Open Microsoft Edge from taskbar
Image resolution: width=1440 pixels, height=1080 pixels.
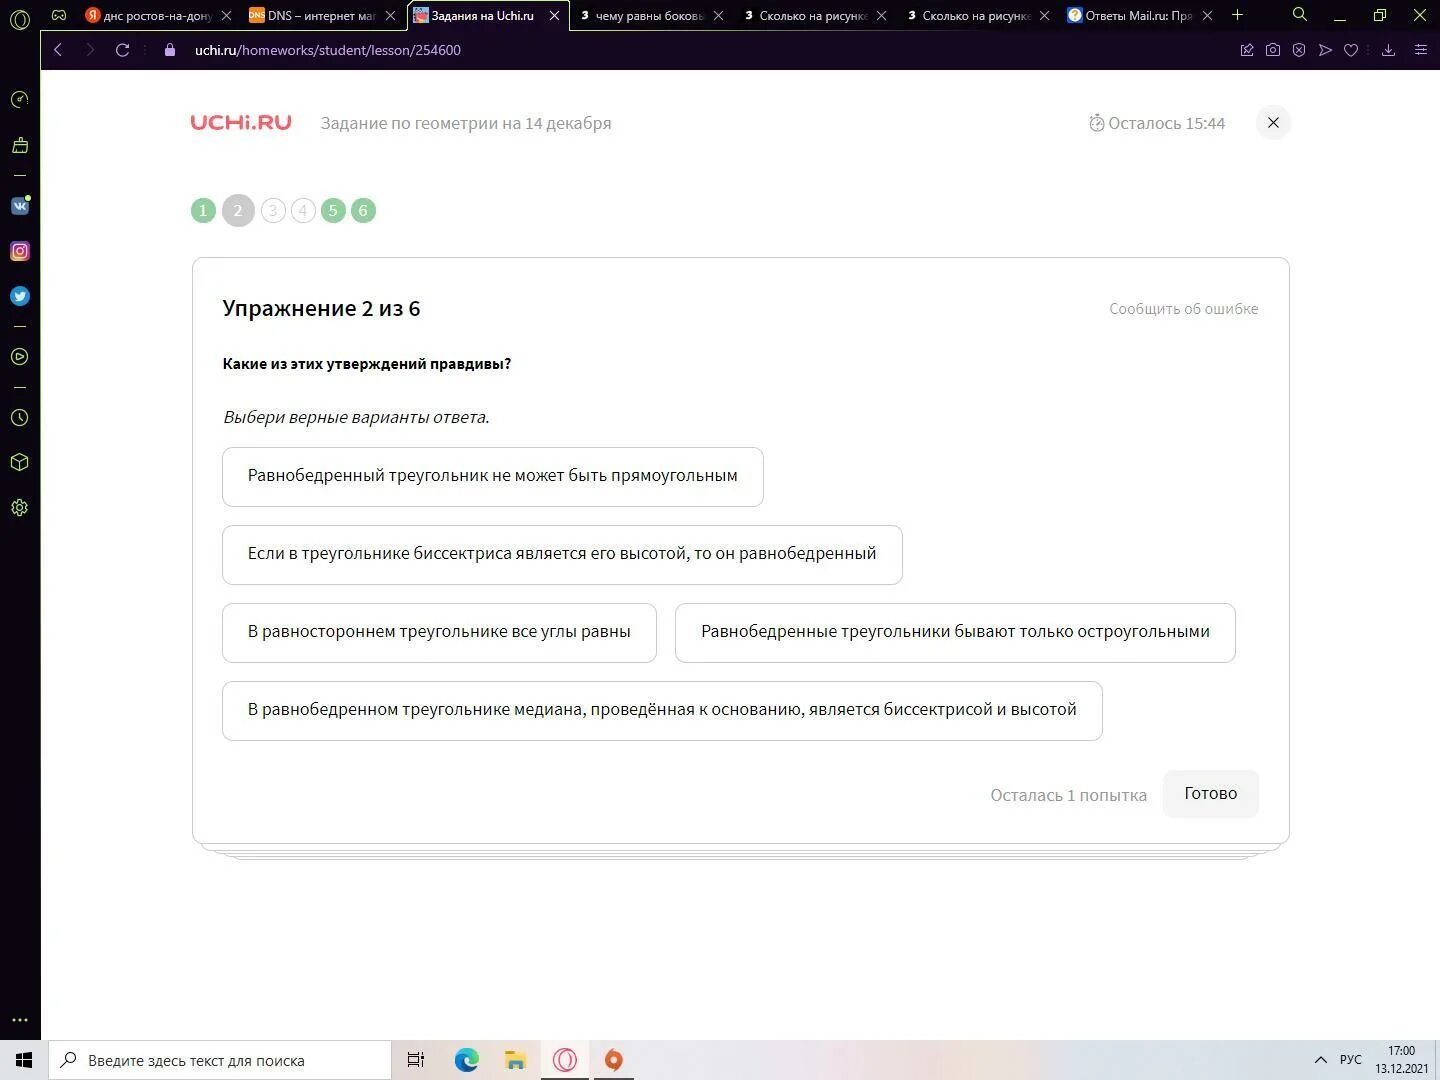coord(466,1060)
